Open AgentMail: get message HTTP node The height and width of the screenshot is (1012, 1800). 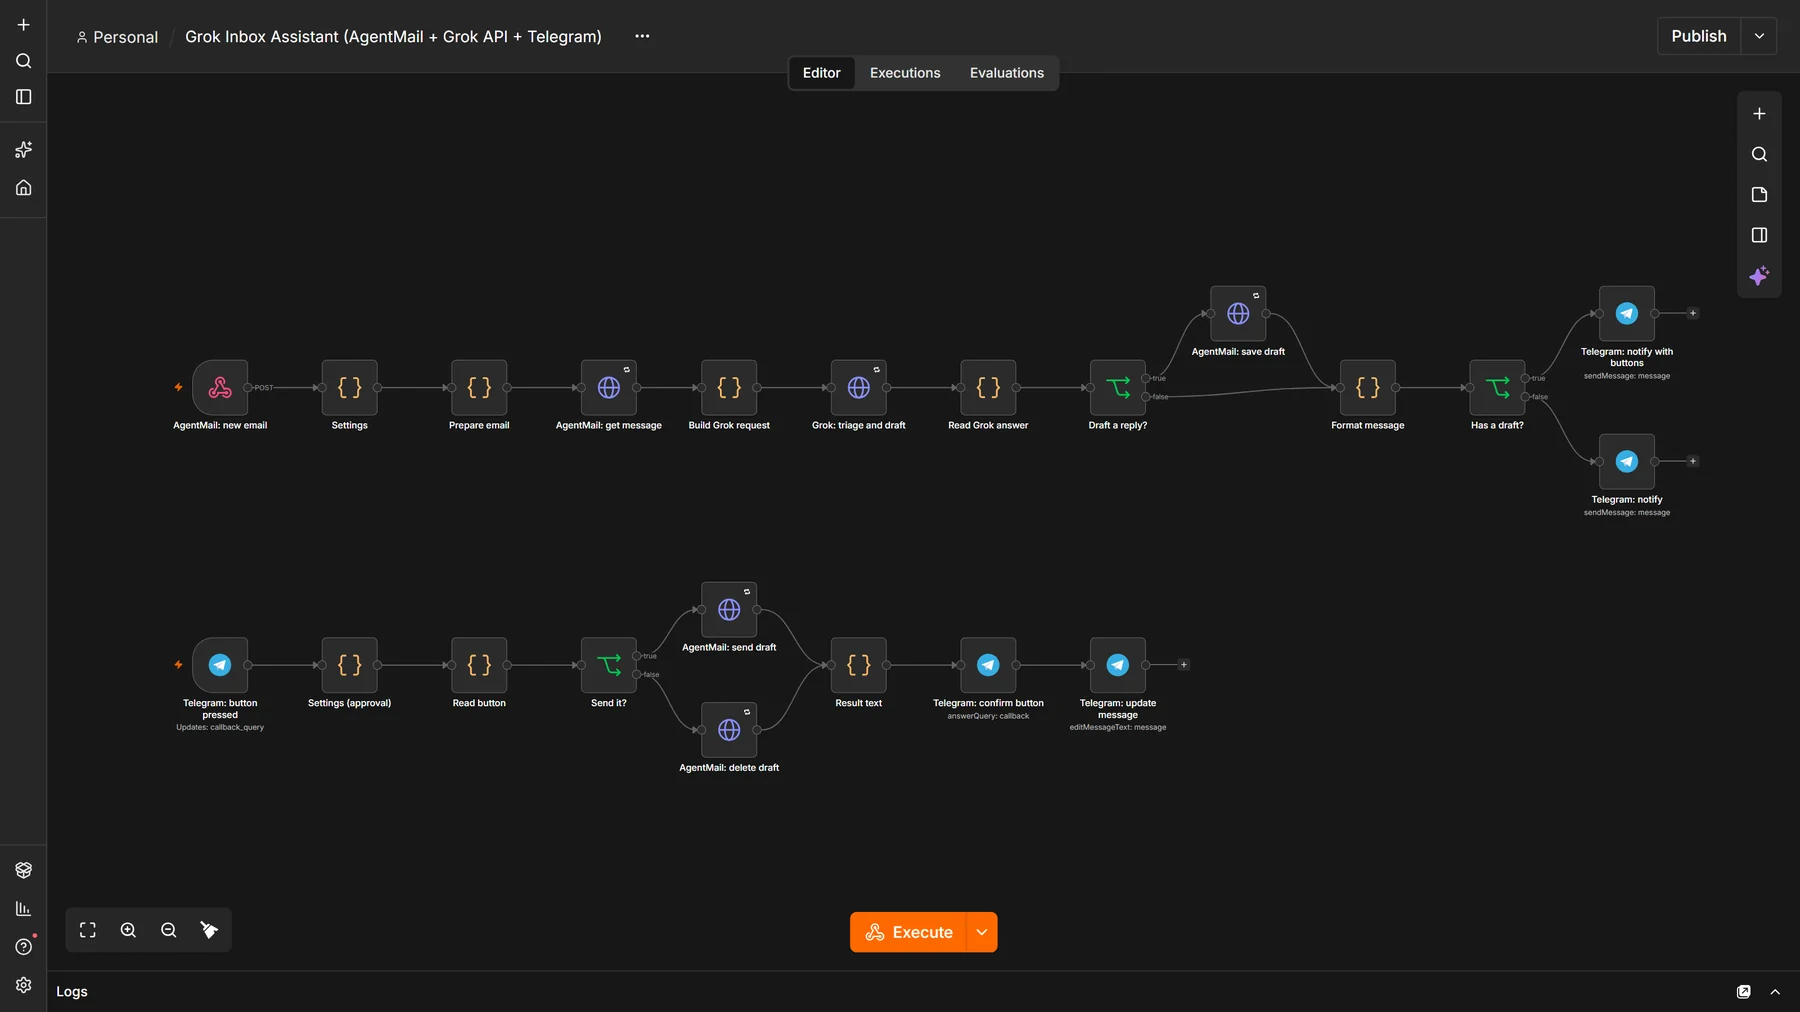click(609, 387)
